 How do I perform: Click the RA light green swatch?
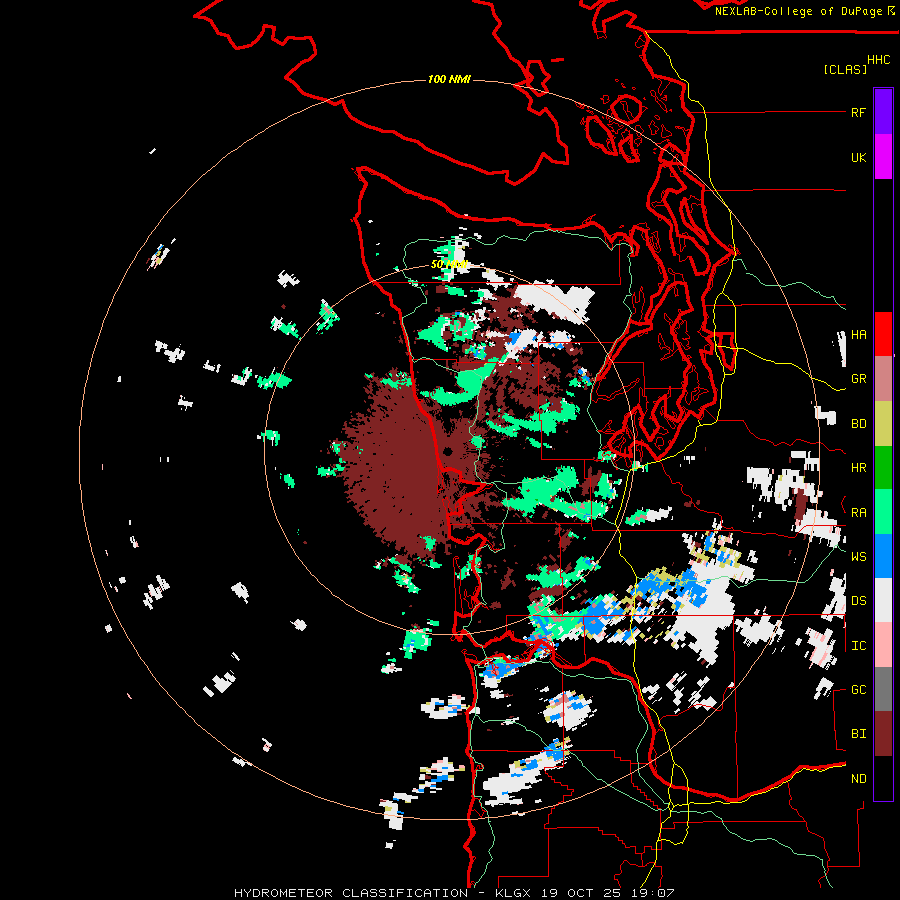tap(883, 512)
